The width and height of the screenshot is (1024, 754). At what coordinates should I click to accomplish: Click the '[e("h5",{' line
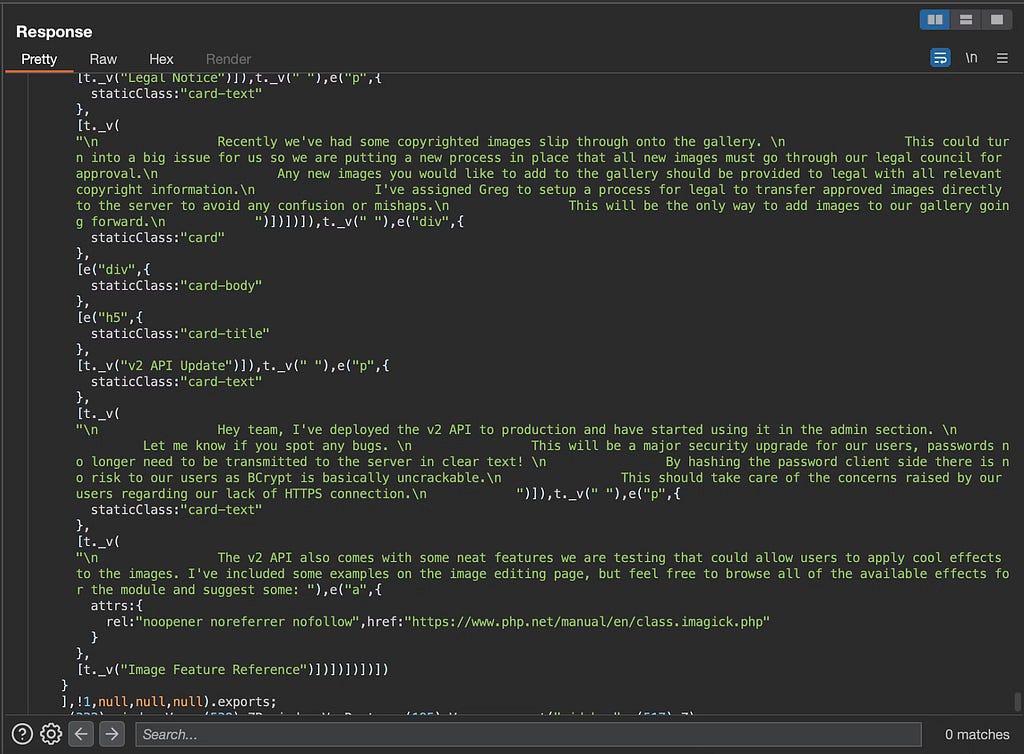tap(110, 317)
